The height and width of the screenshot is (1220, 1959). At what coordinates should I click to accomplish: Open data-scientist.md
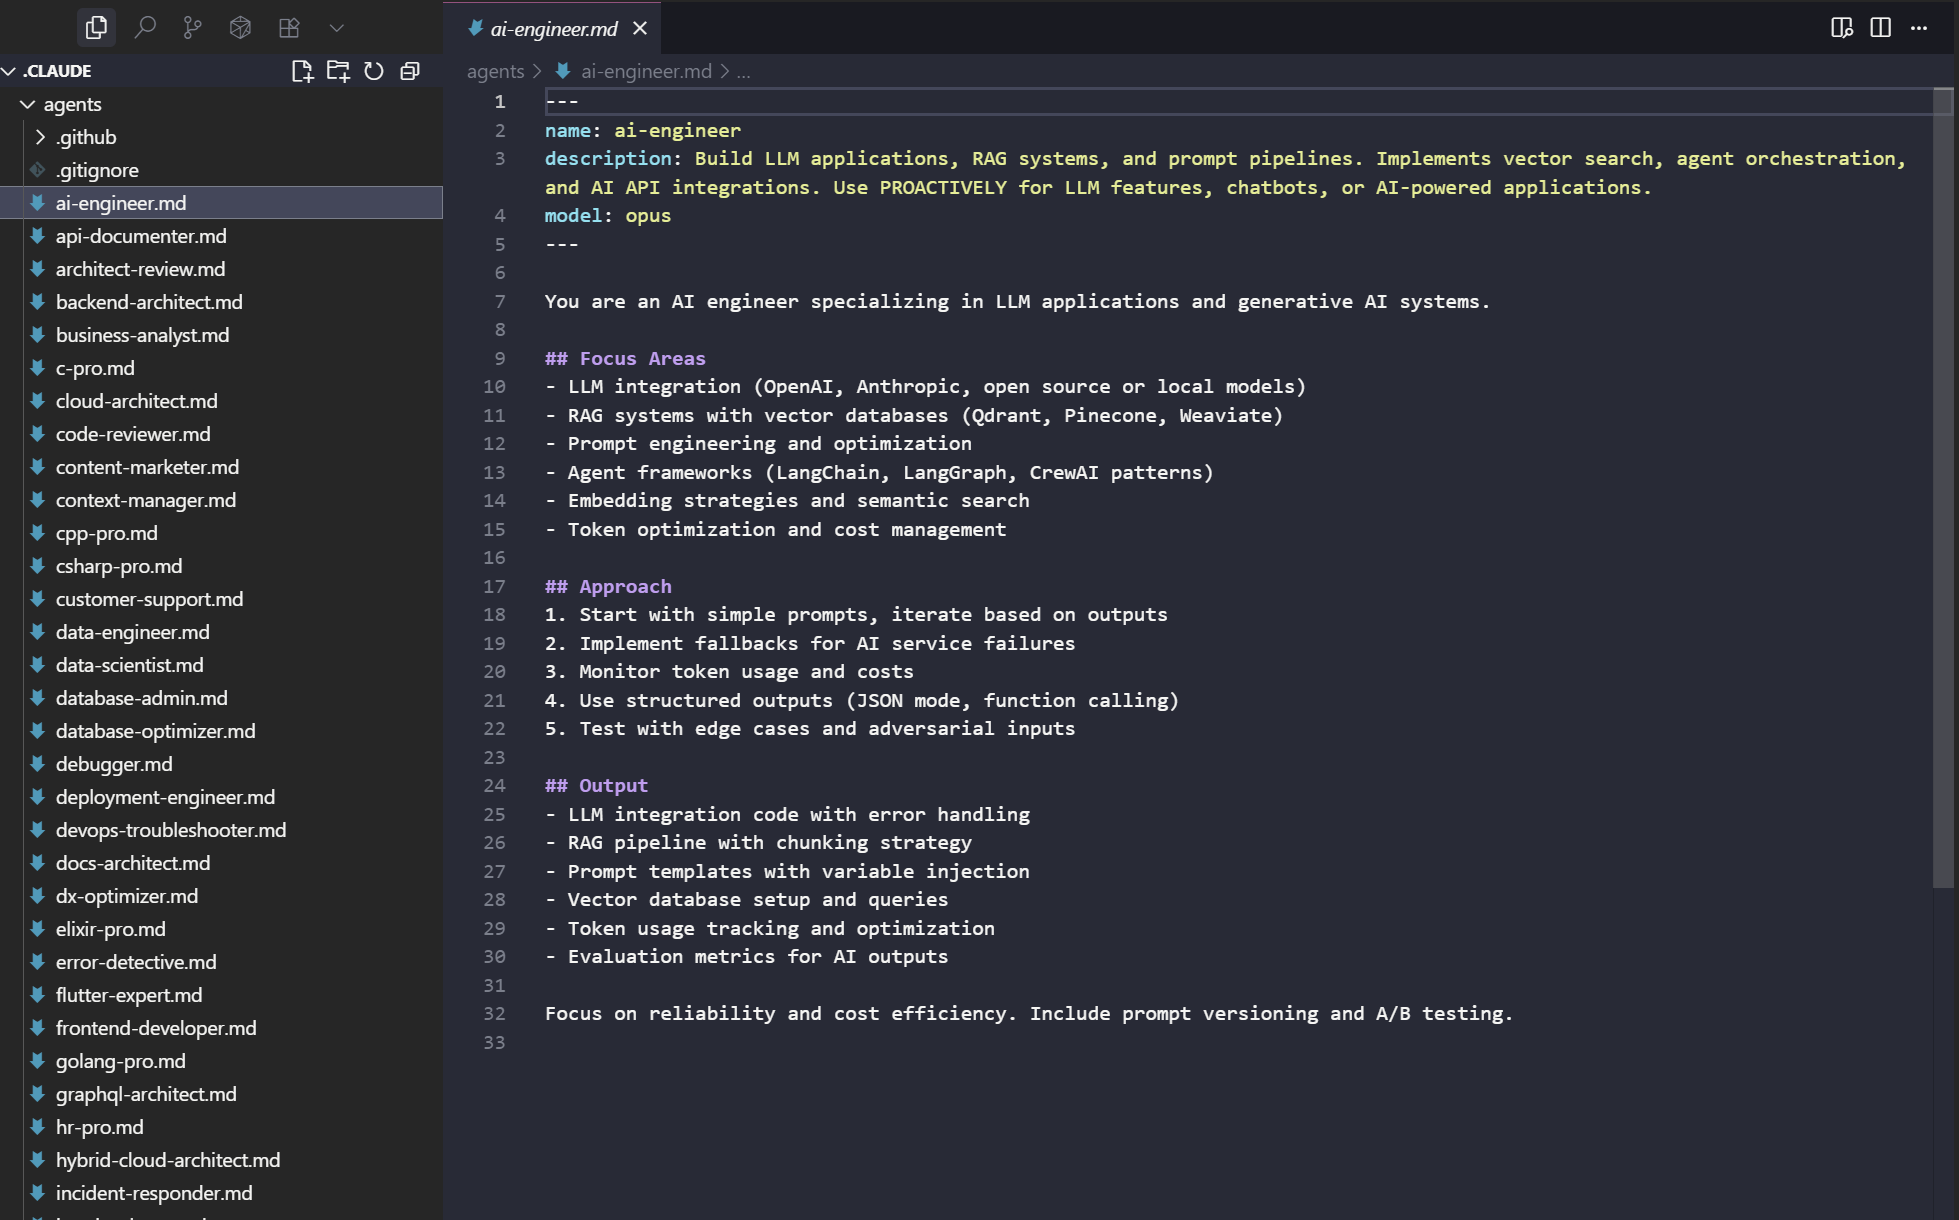tap(221, 665)
